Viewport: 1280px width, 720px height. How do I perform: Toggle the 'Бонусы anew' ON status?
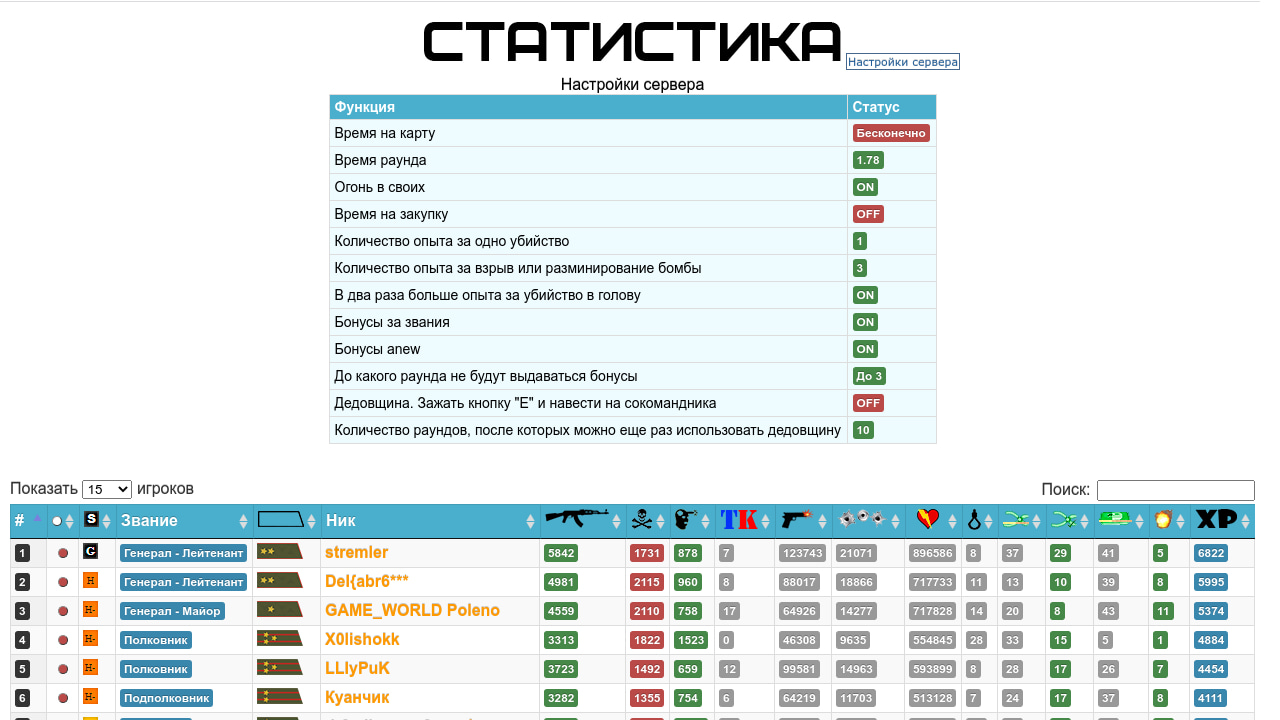[865, 349]
